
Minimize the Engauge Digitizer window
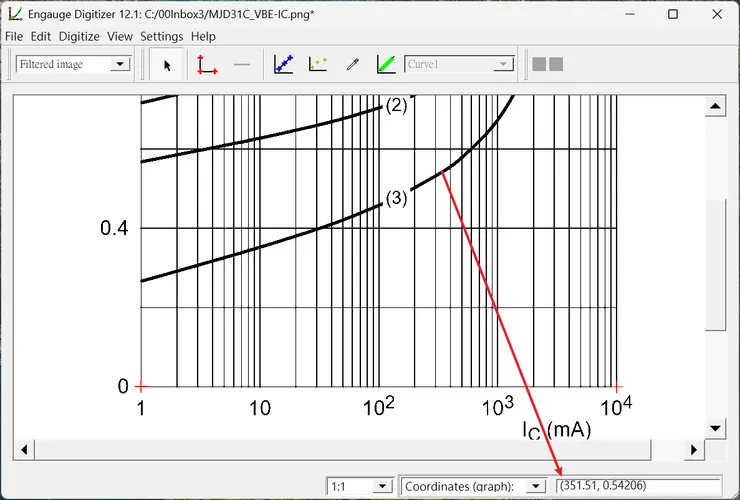pyautogui.click(x=630, y=14)
